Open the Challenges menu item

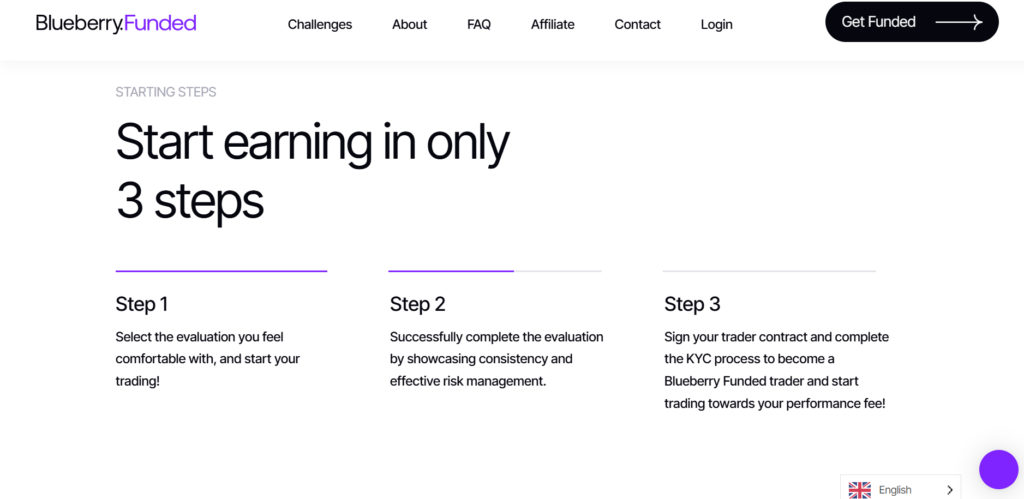320,24
